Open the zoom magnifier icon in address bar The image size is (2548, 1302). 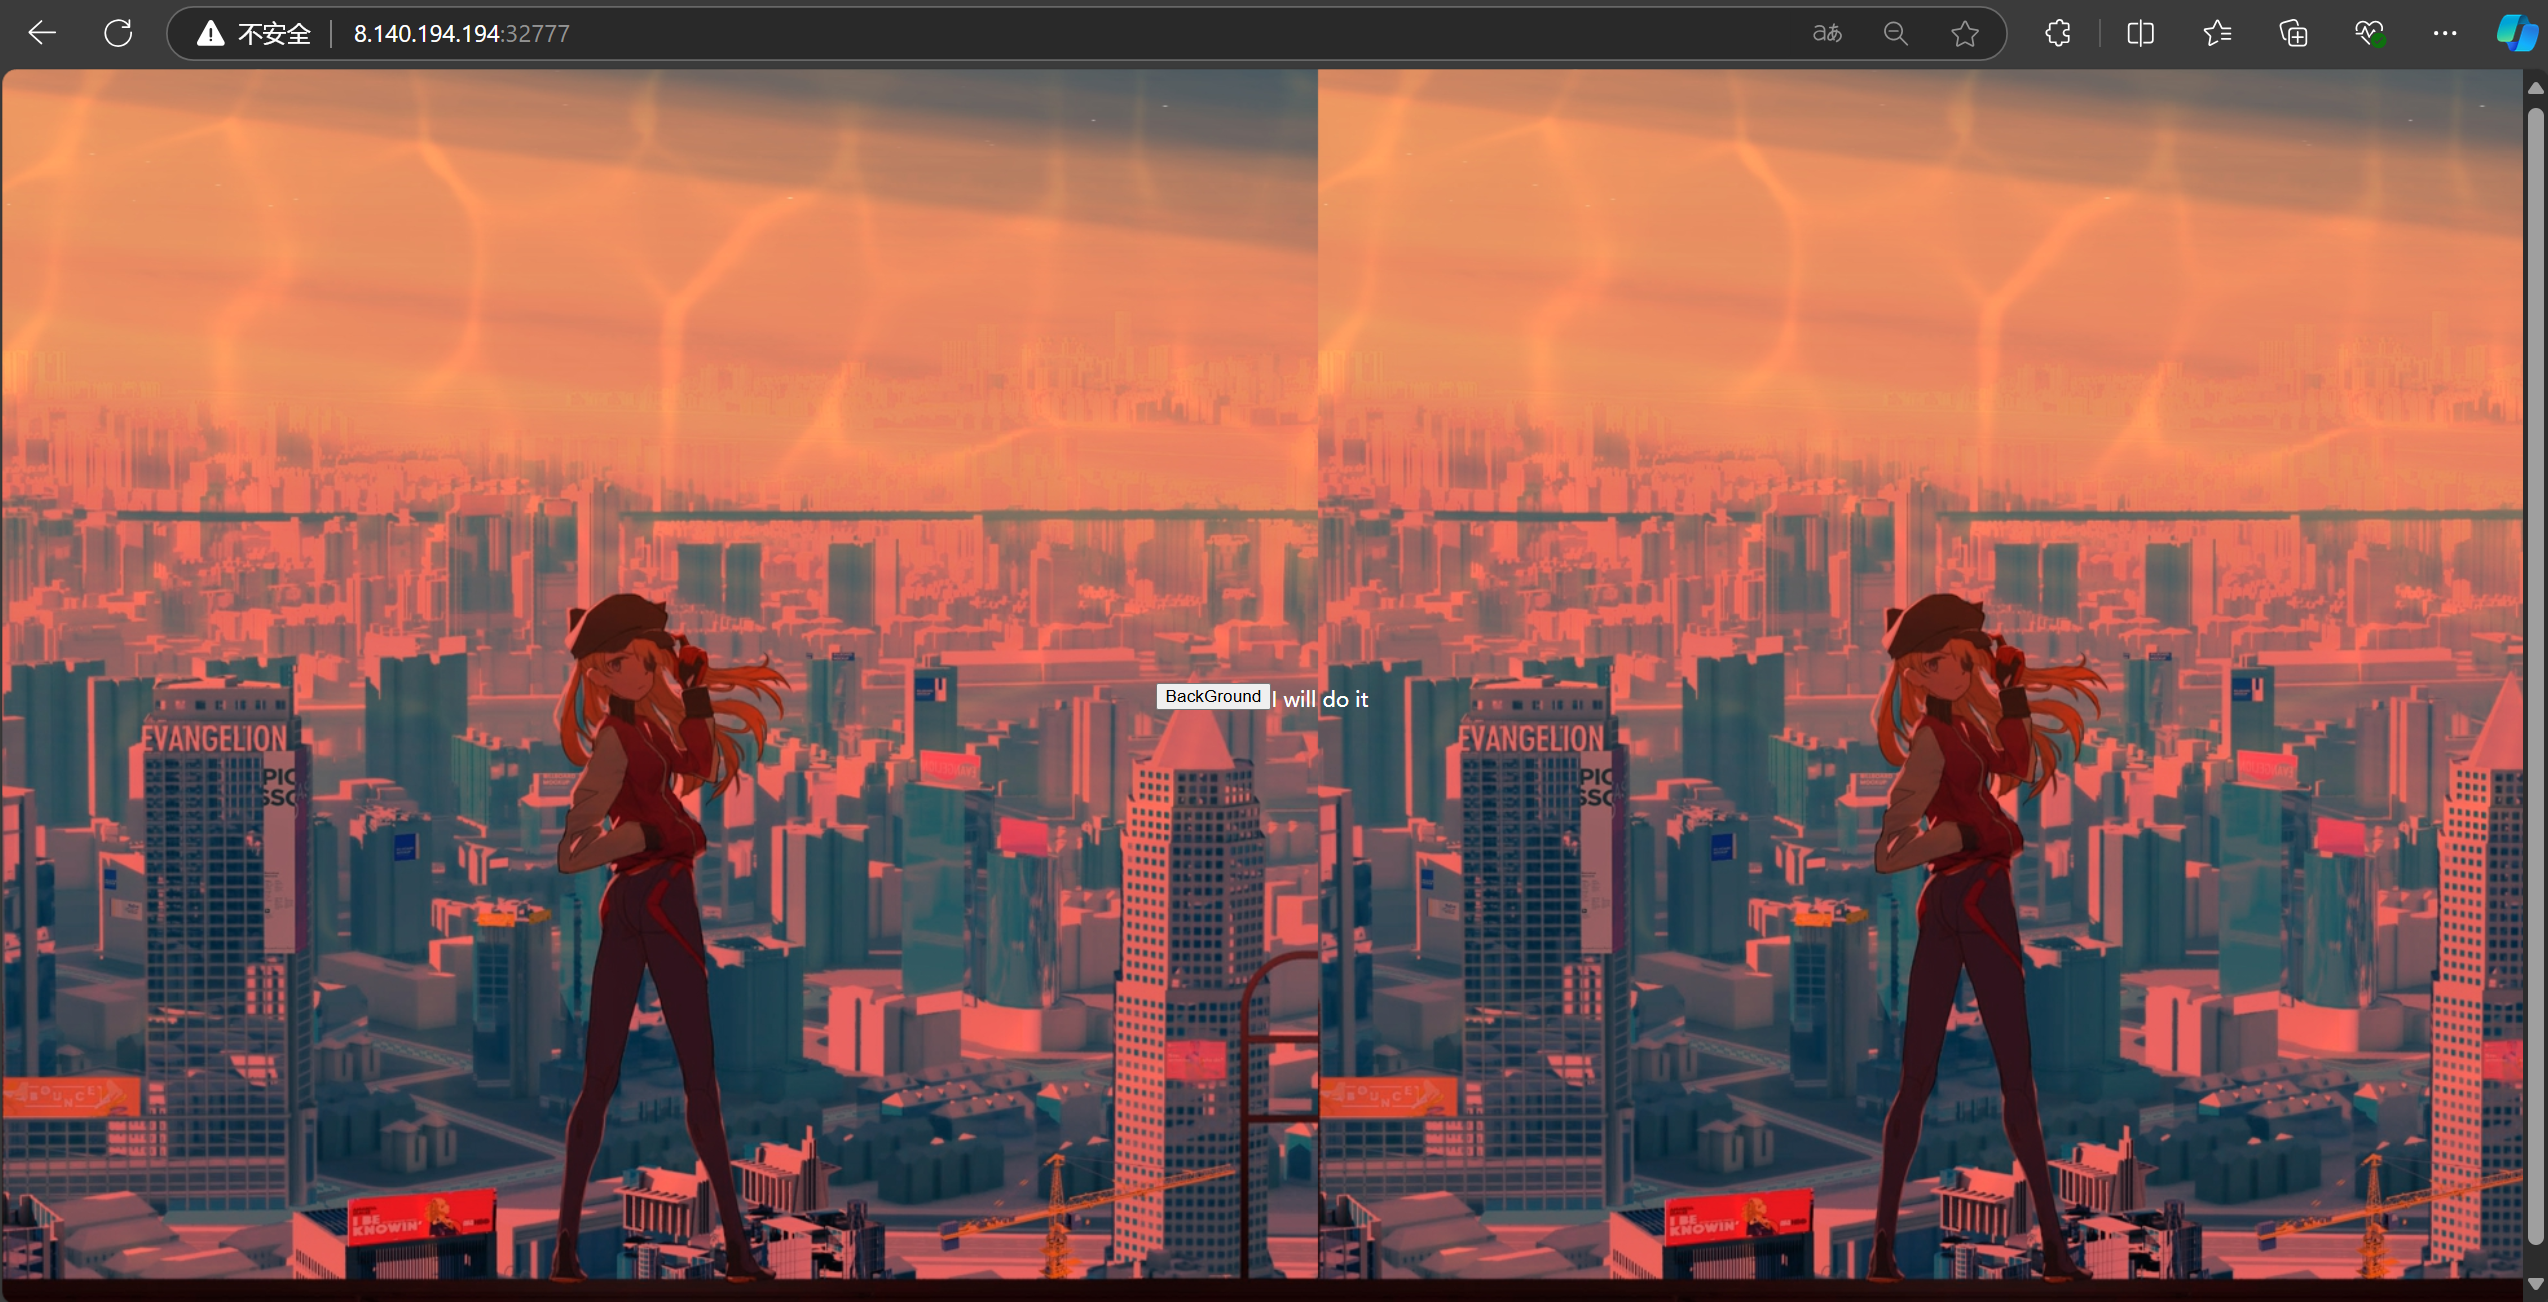tap(1895, 34)
